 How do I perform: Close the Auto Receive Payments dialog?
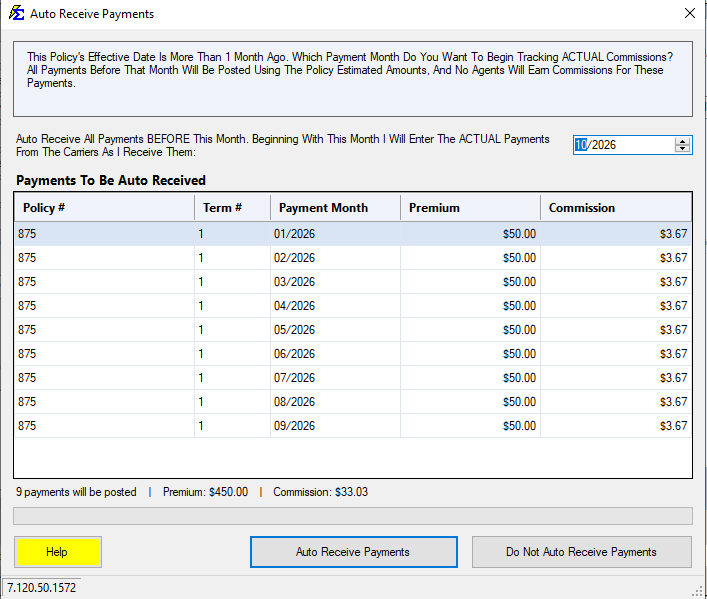tap(689, 14)
